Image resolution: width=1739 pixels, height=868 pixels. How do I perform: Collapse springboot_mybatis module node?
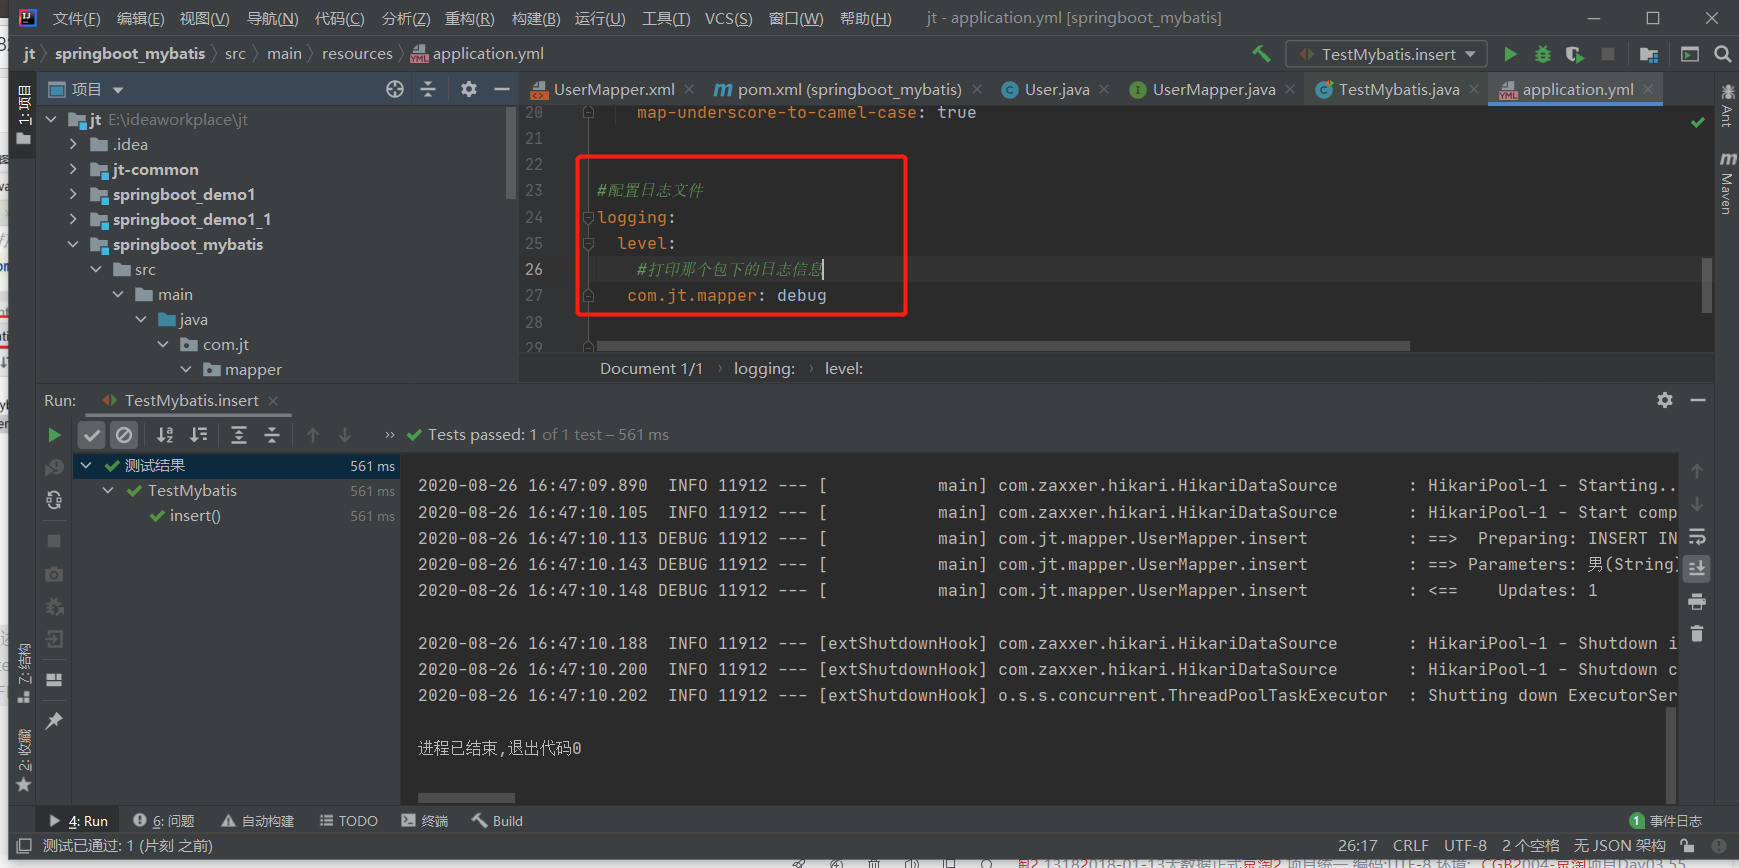[73, 245]
